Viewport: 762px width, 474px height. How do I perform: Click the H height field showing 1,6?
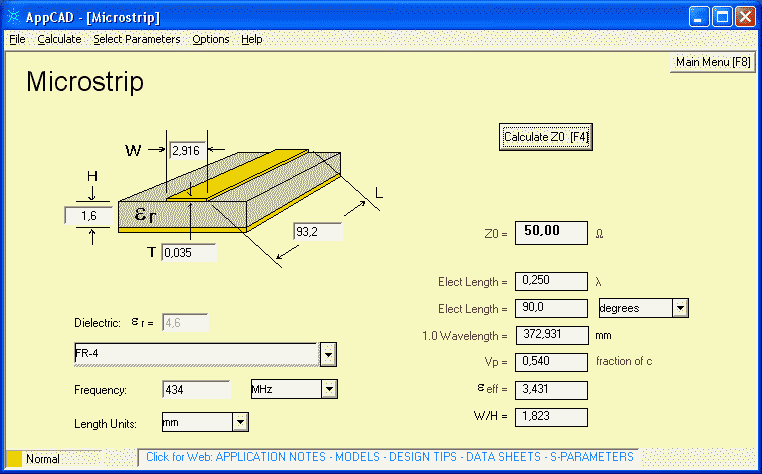(x=88, y=216)
